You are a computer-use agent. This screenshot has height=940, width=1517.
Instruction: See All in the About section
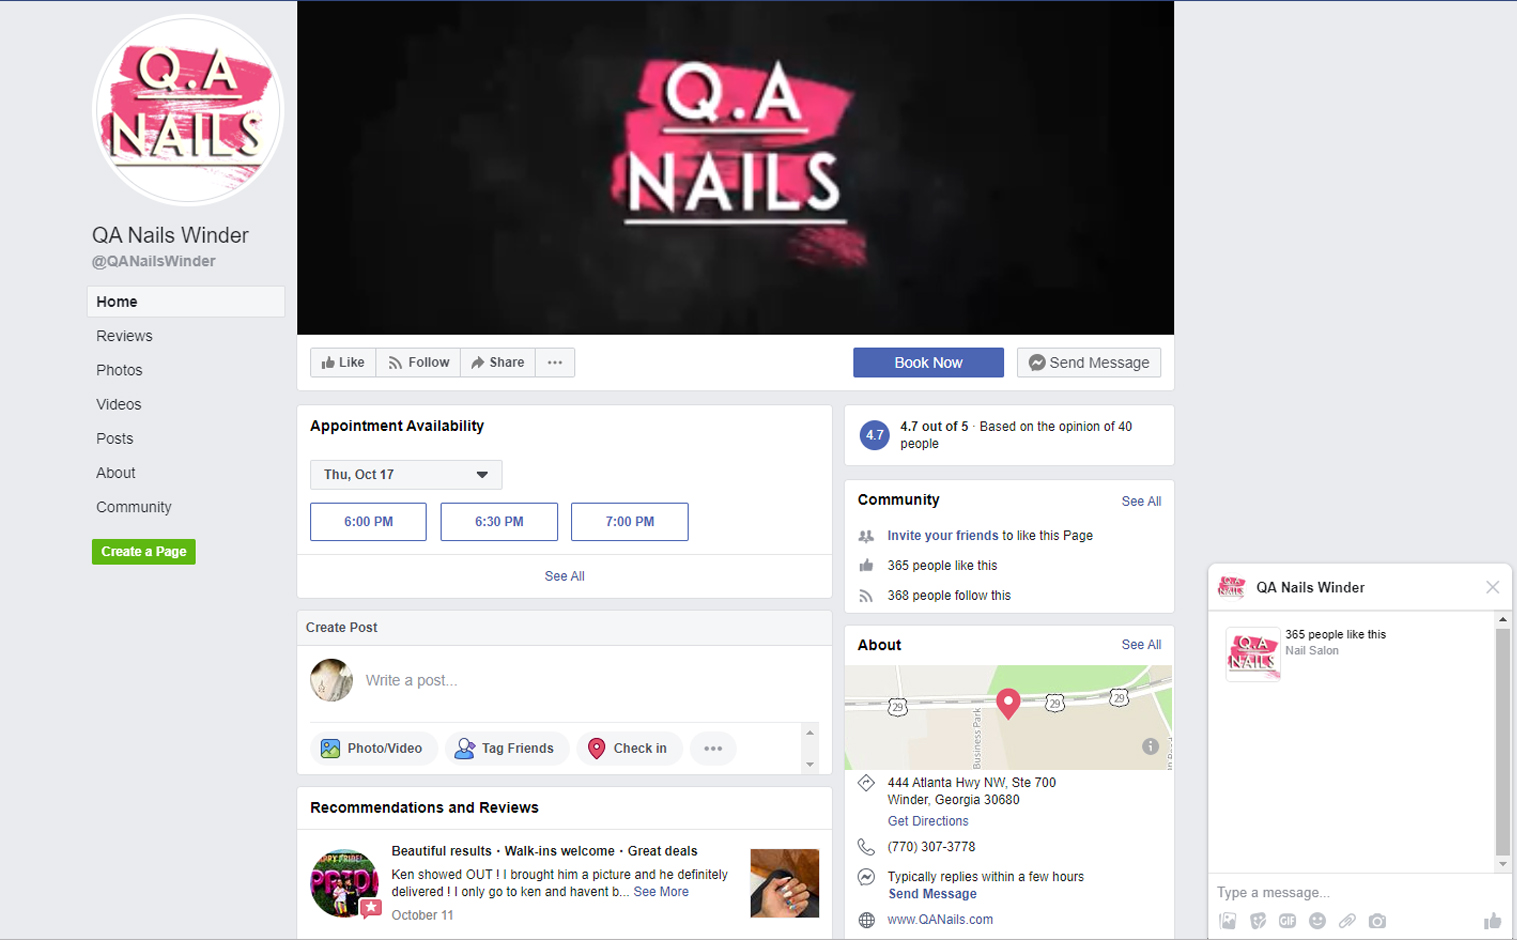(x=1141, y=644)
